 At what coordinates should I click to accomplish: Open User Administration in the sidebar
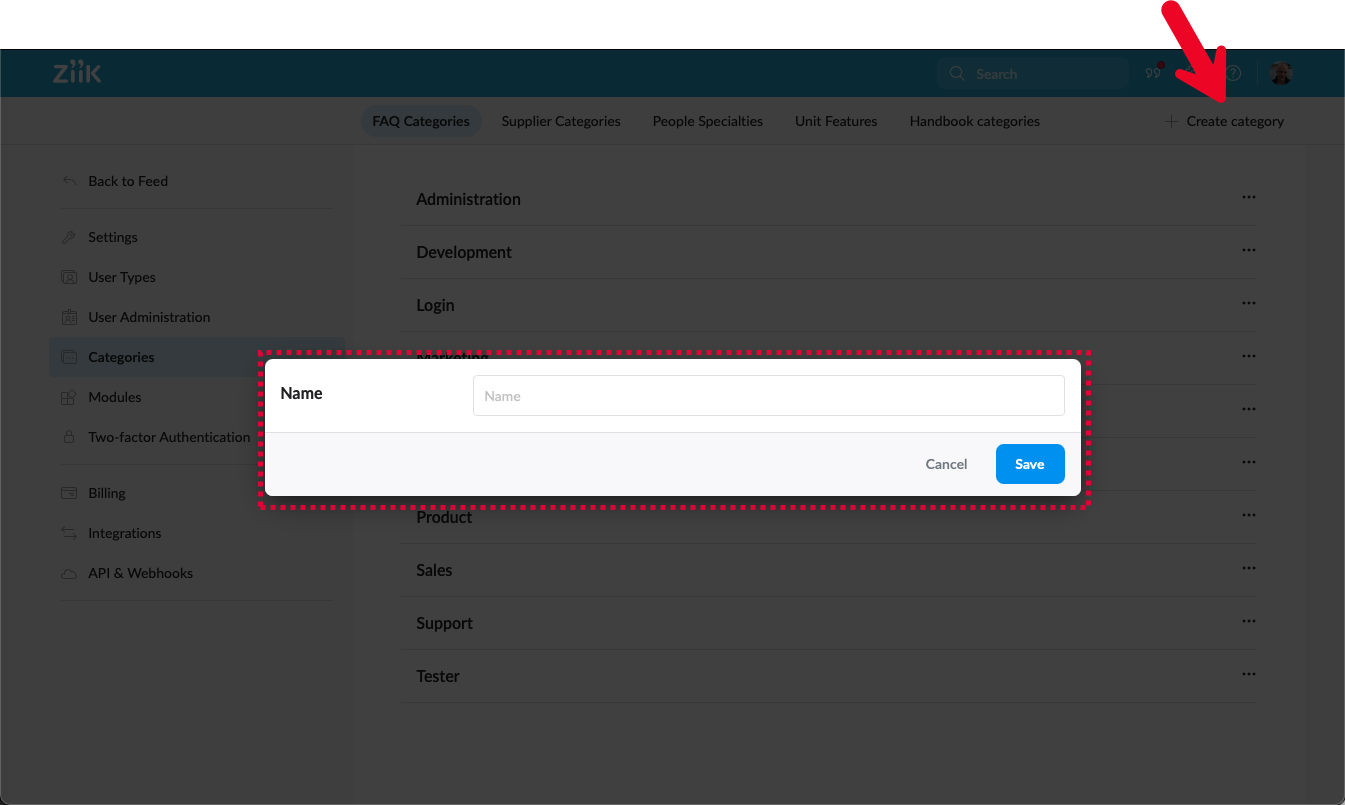tap(149, 317)
